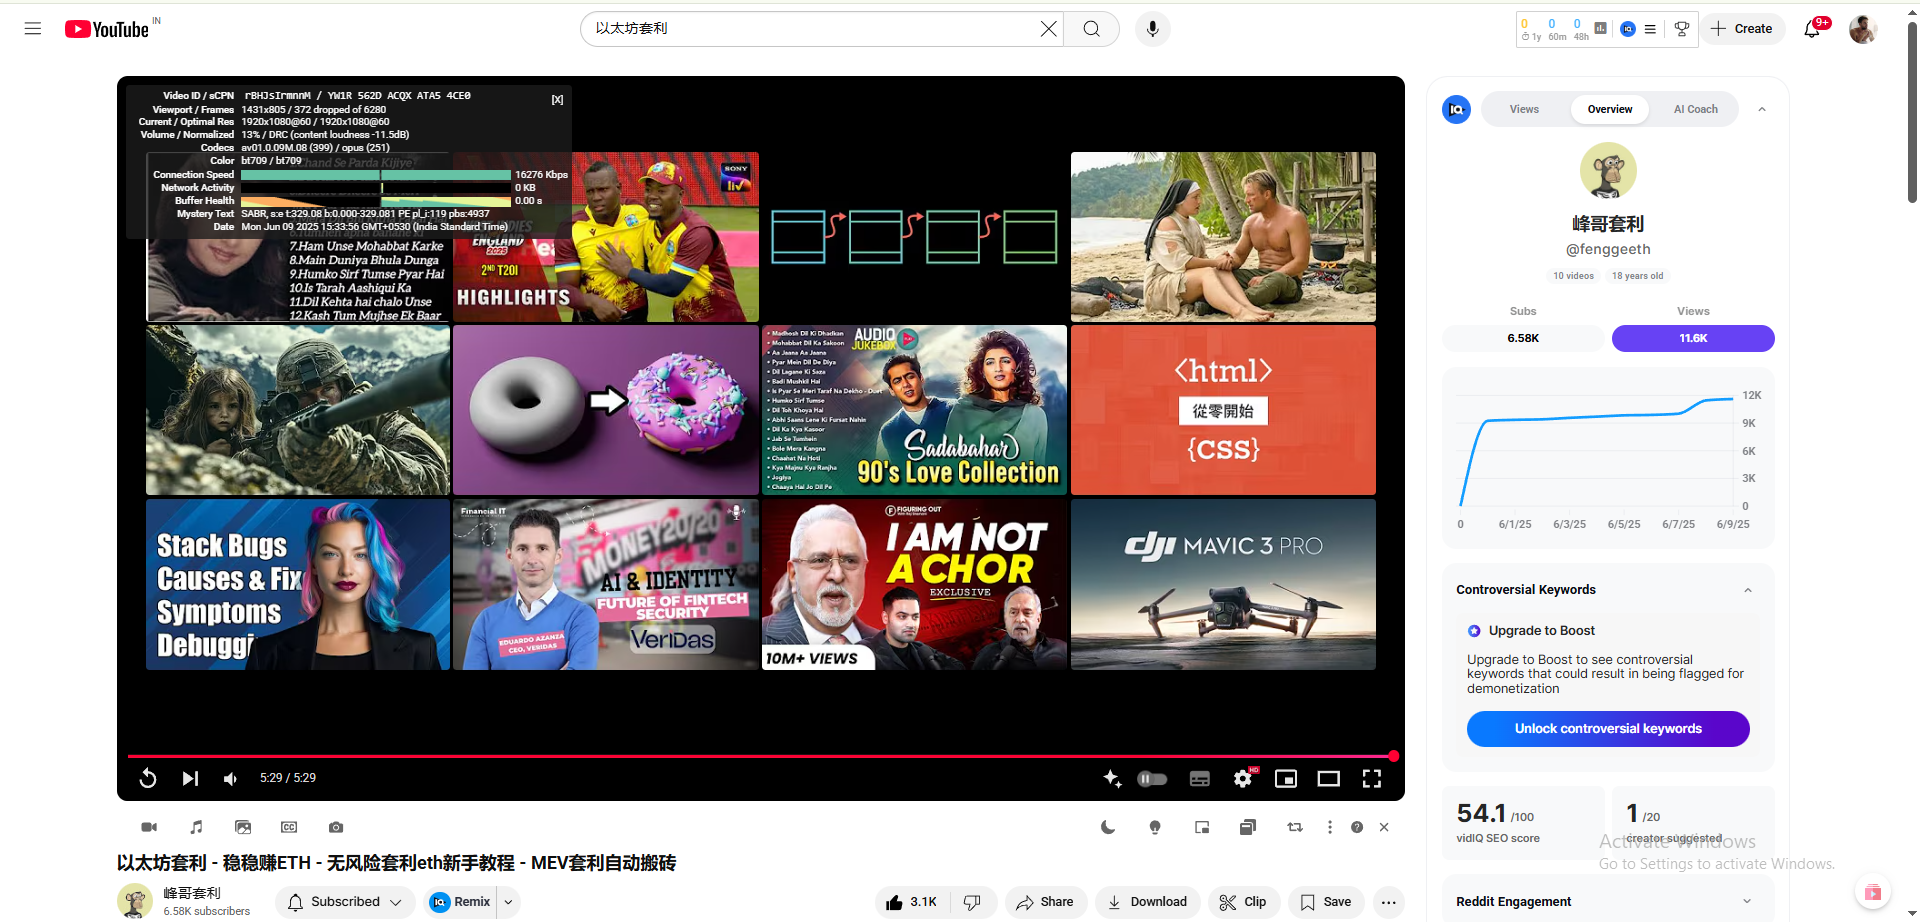Create a Clip from the video
Image resolution: width=1920 pixels, height=922 pixels.
click(1243, 902)
